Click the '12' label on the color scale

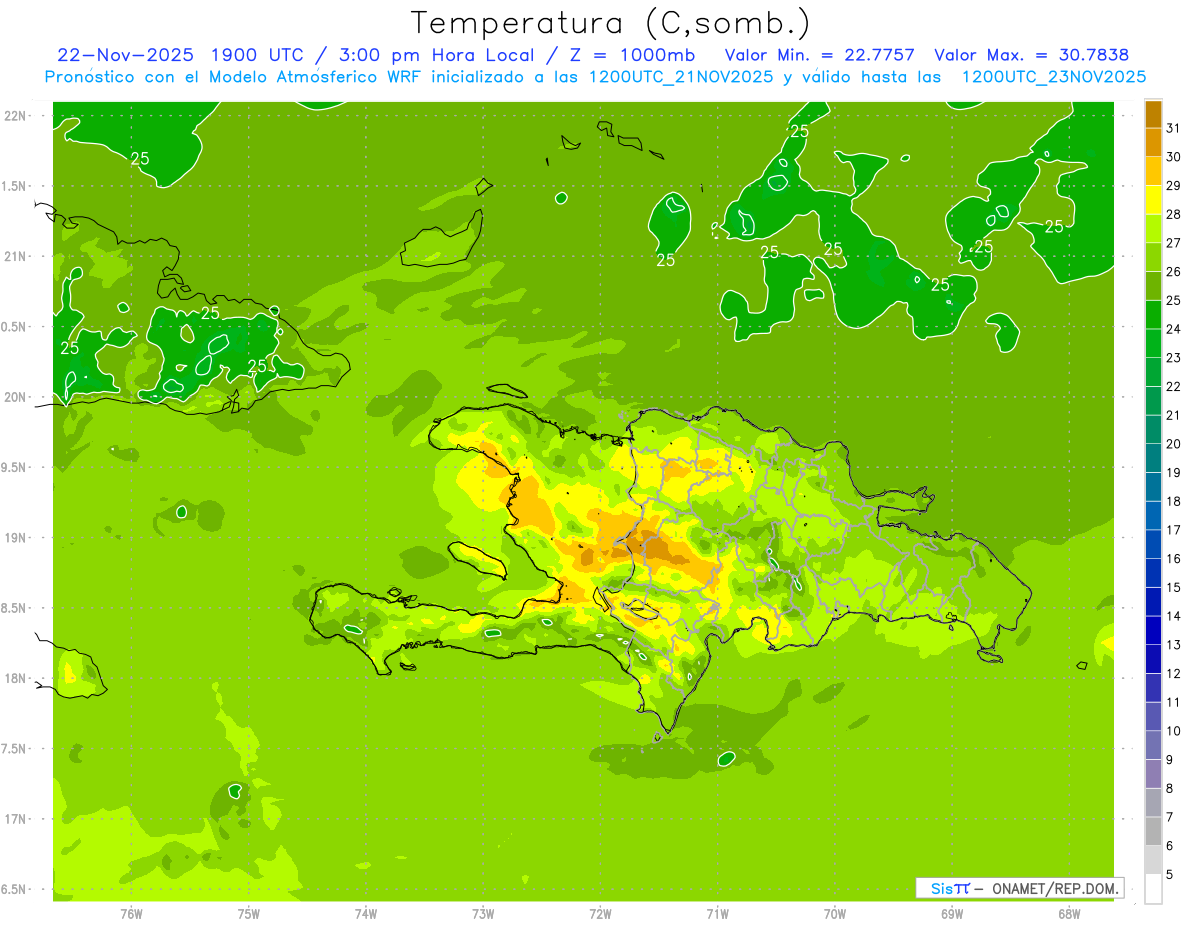tap(1174, 674)
